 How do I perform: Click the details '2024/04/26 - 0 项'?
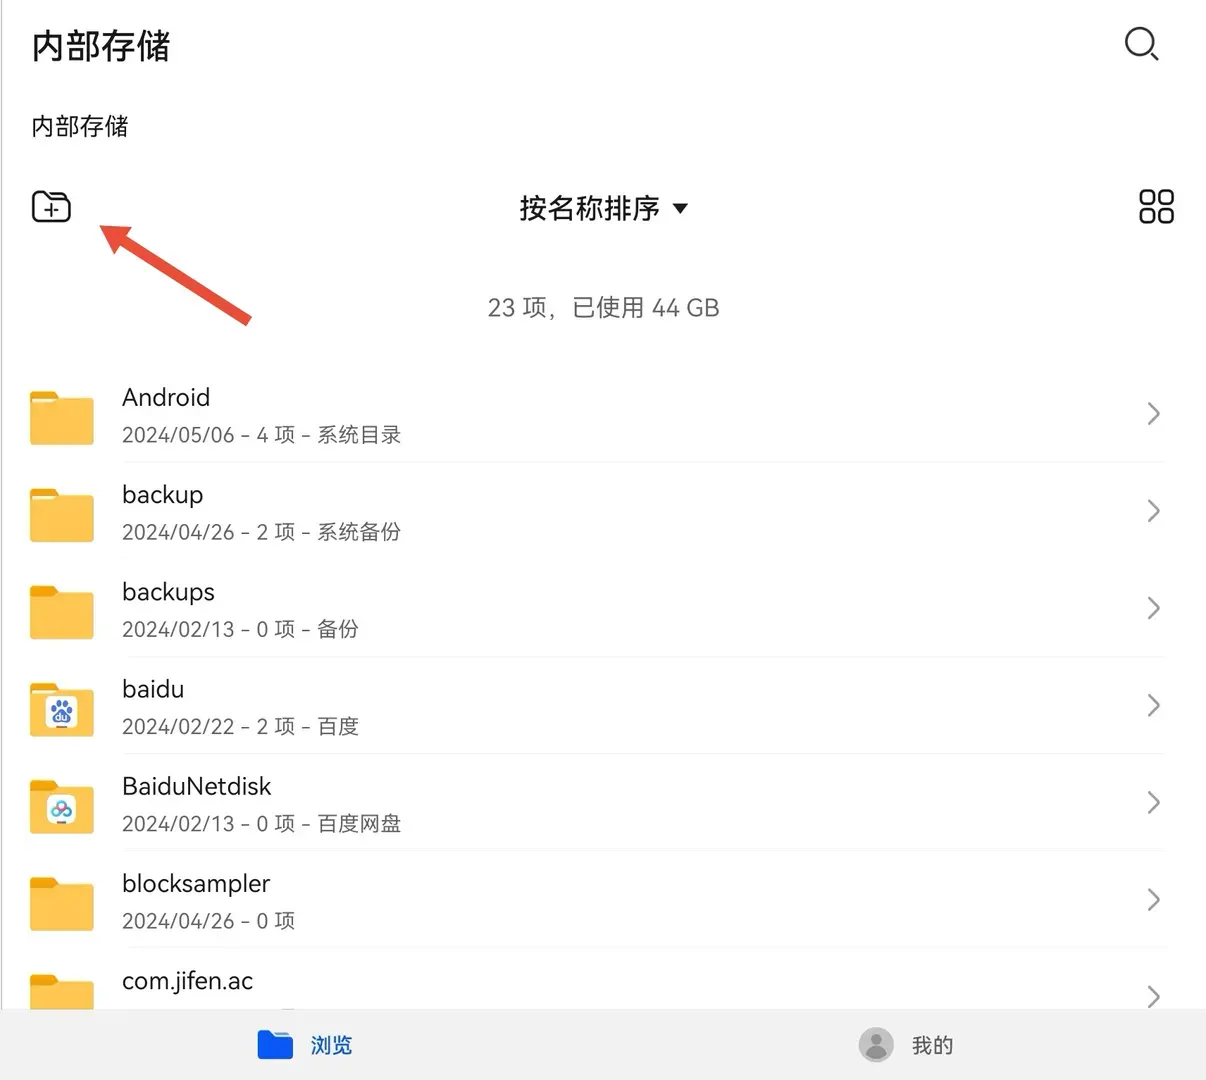[x=209, y=921]
